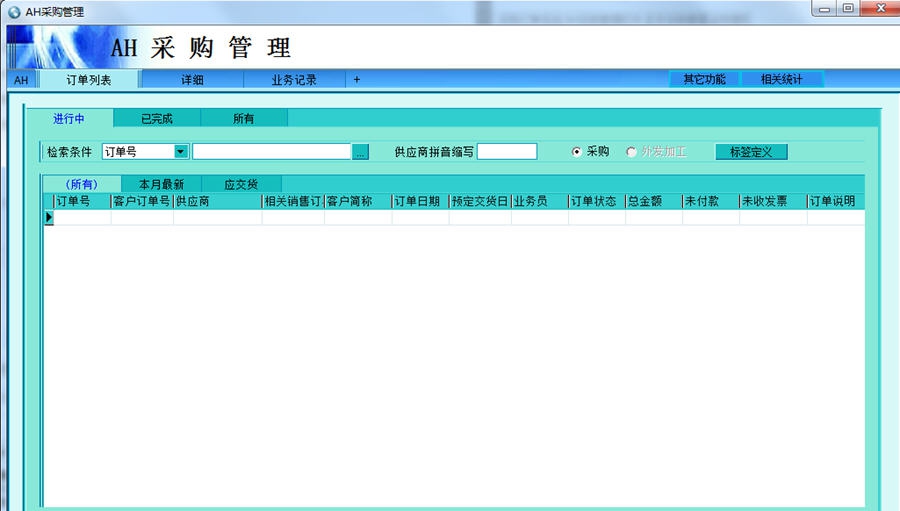
Task: Click the search keyword input field
Action: click(x=271, y=152)
